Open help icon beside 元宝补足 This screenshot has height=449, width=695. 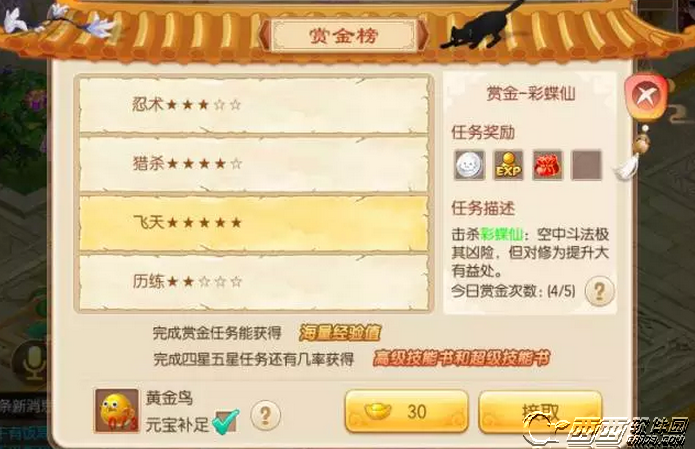pyautogui.click(x=265, y=415)
